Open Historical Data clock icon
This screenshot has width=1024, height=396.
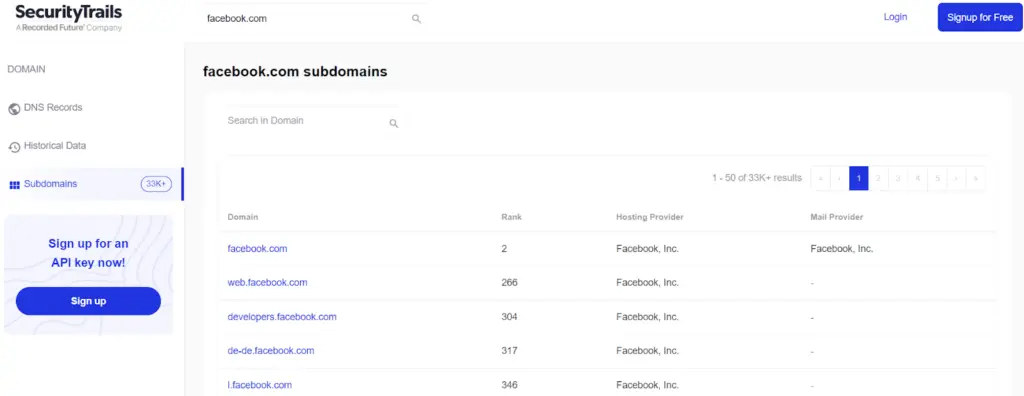(x=14, y=147)
